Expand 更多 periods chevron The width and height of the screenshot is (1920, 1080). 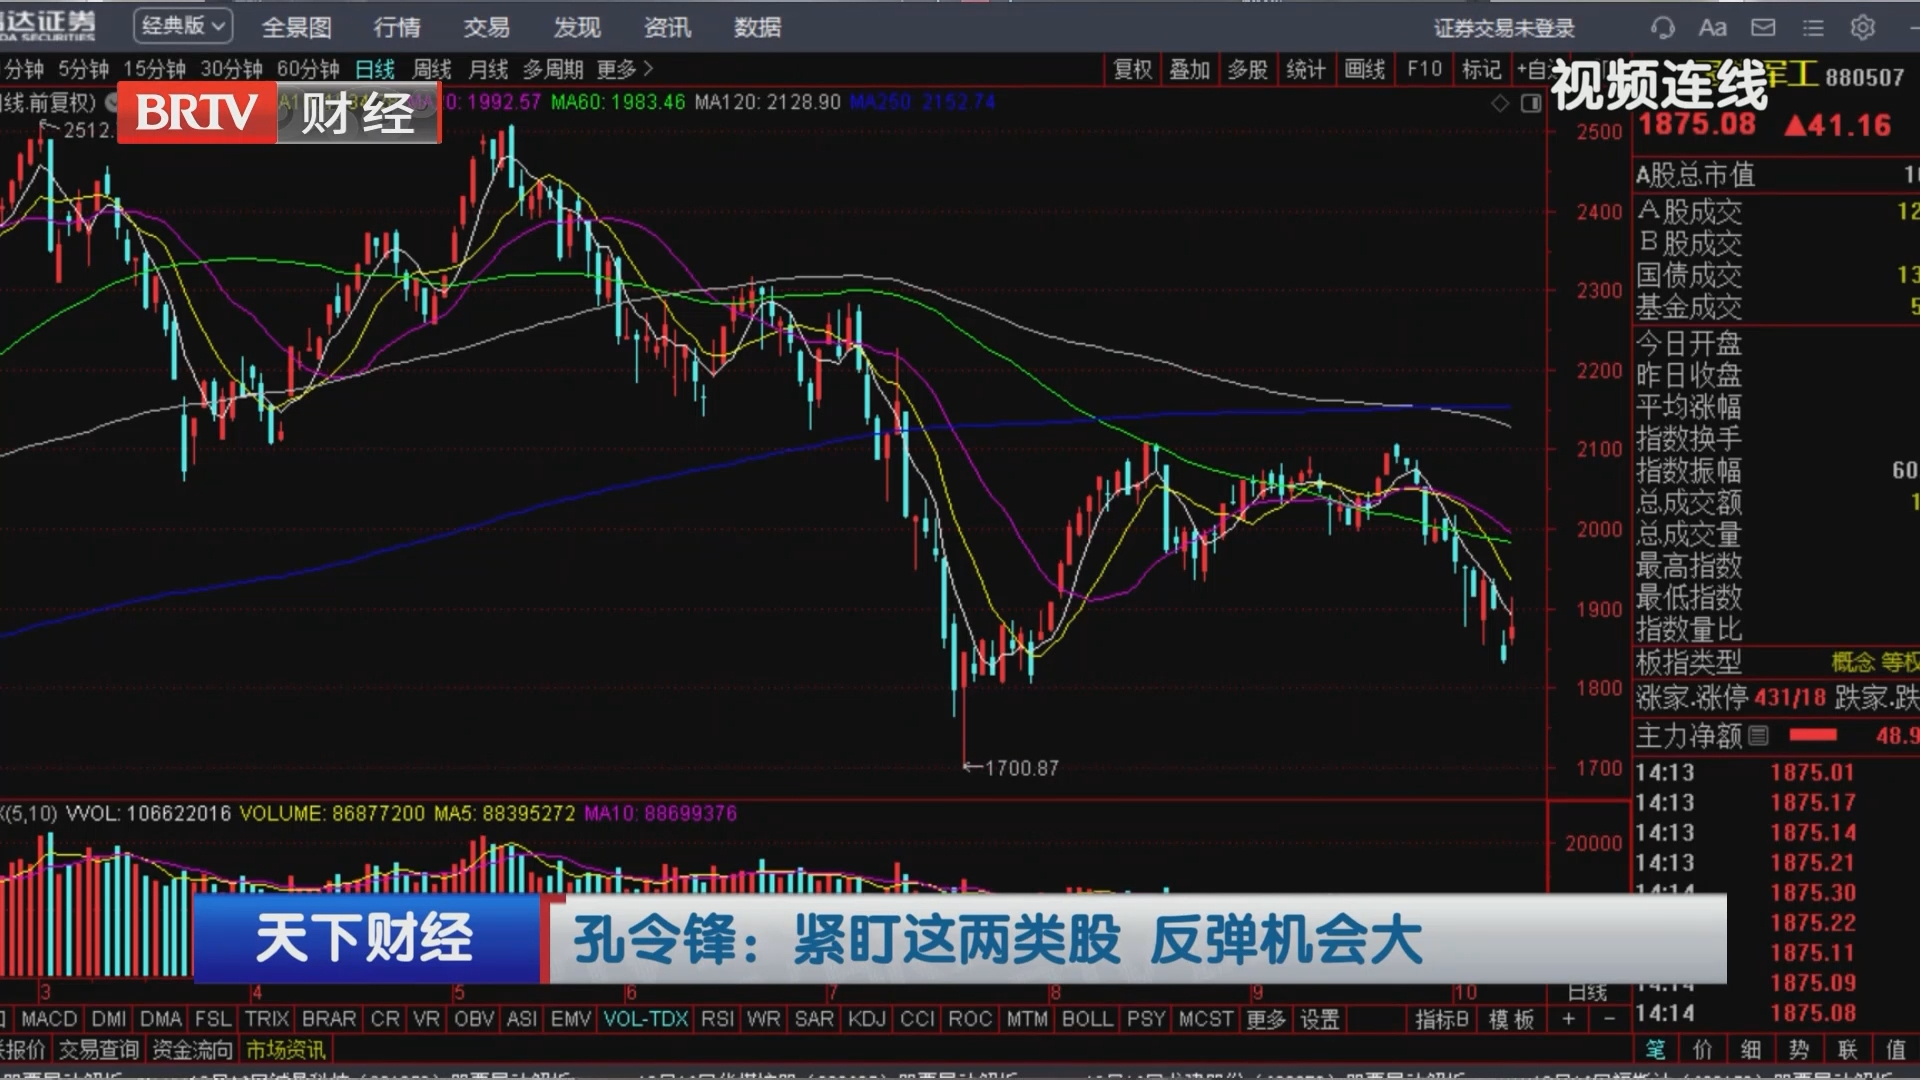625,69
